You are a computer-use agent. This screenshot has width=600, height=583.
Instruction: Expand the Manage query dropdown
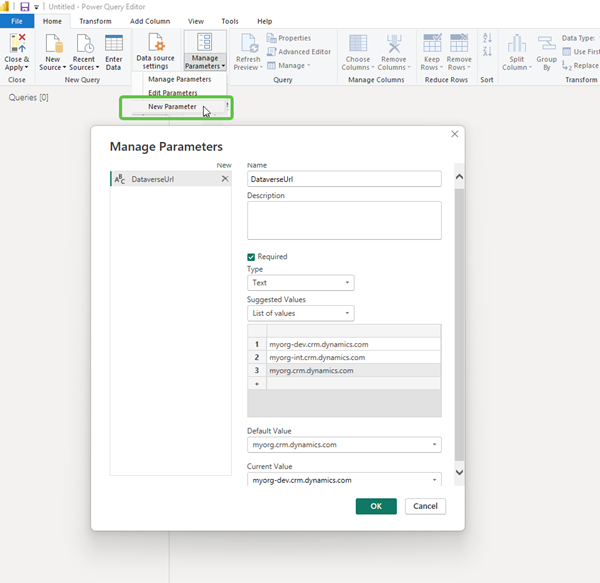[x=289, y=65]
